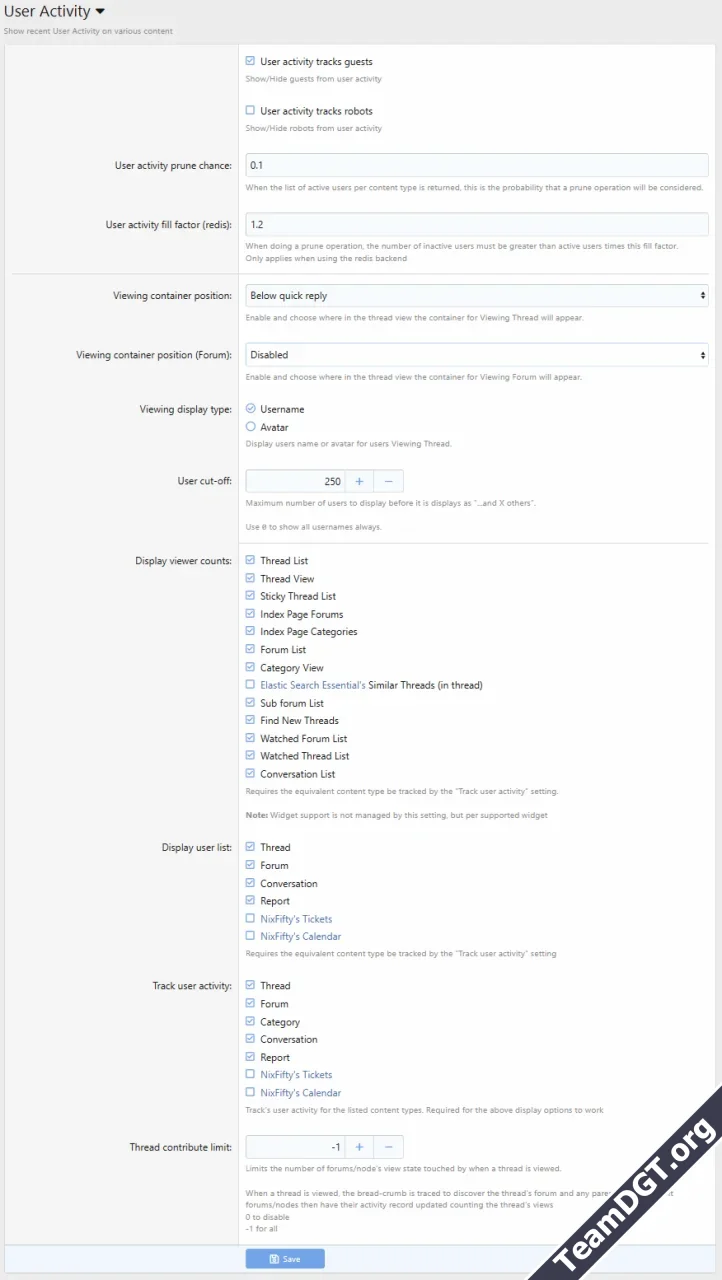The image size is (722, 1280).
Task: Uncheck Conversation List viewer count
Action: pyautogui.click(x=251, y=774)
